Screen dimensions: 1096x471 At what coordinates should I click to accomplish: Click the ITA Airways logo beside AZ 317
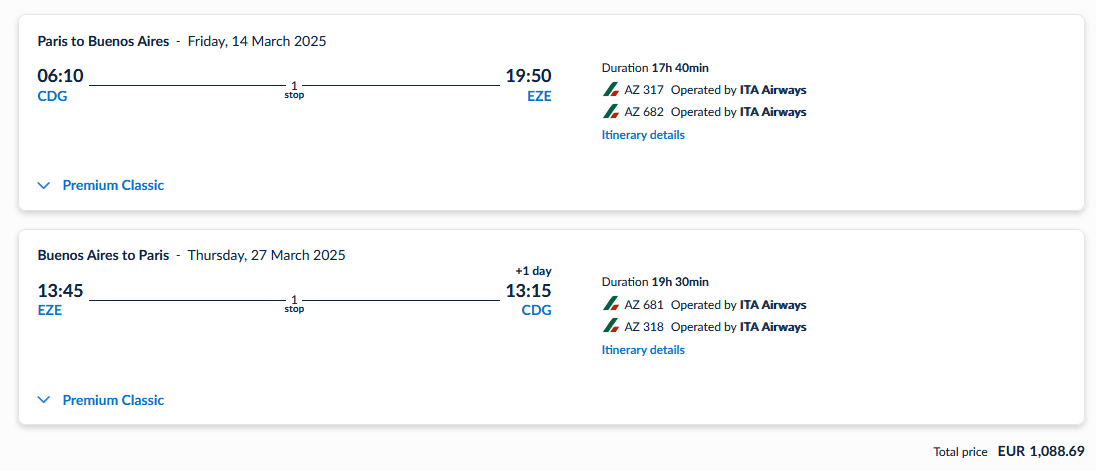[x=611, y=90]
